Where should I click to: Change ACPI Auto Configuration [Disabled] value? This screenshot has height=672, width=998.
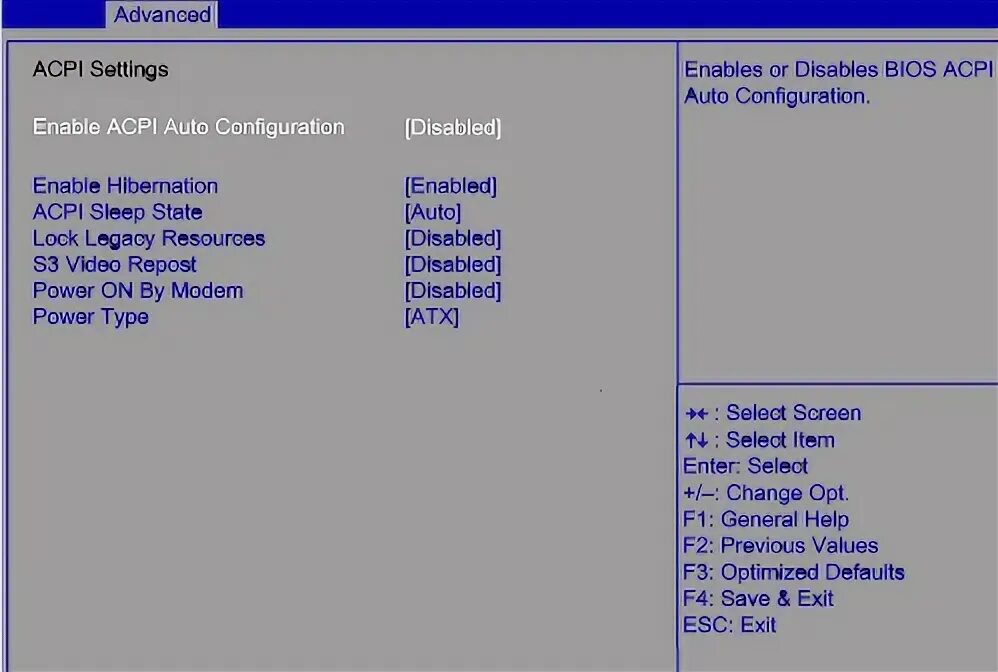[453, 127]
